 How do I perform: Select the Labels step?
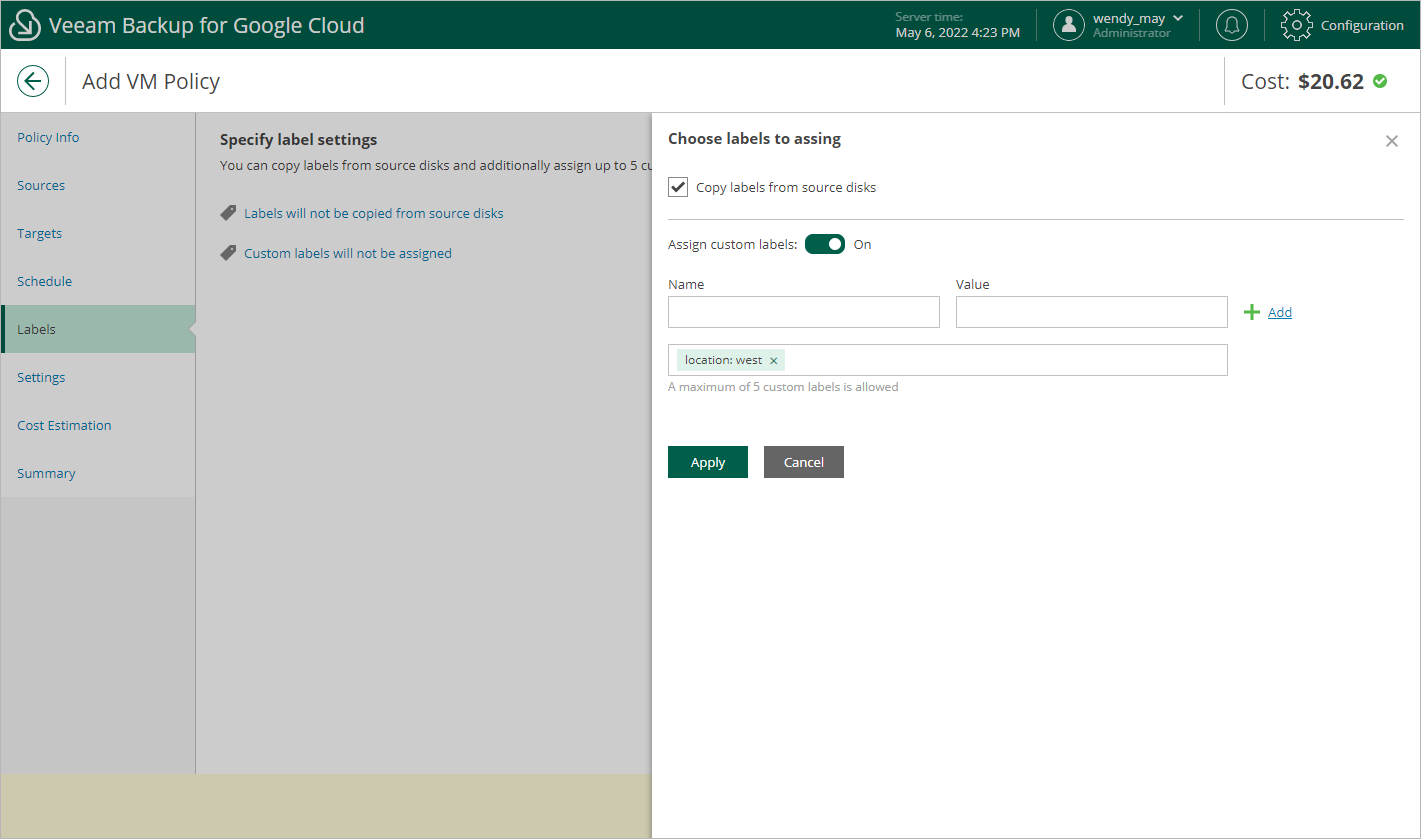click(98, 329)
